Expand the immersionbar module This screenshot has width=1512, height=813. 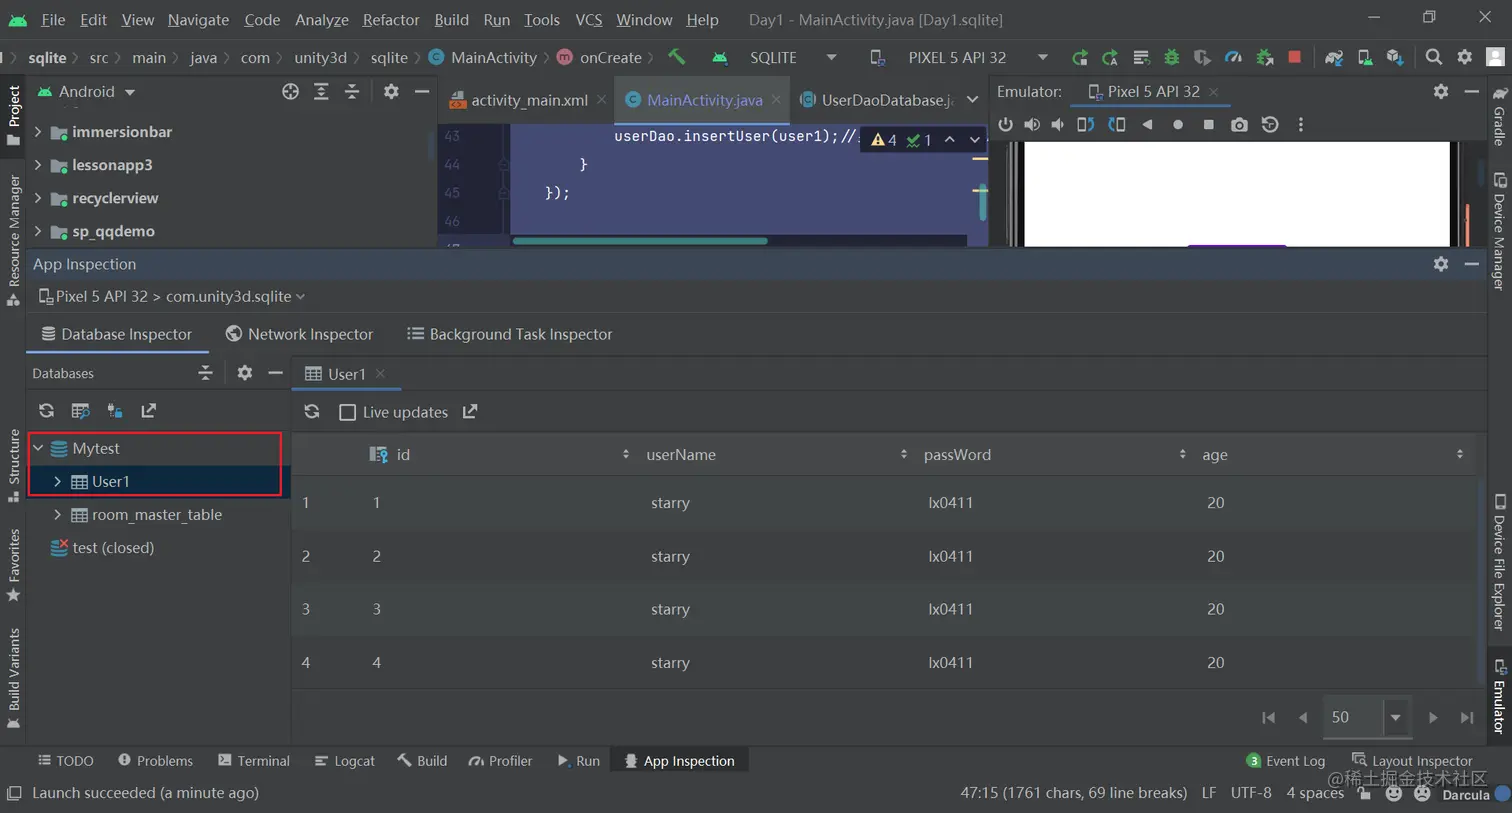(x=37, y=132)
